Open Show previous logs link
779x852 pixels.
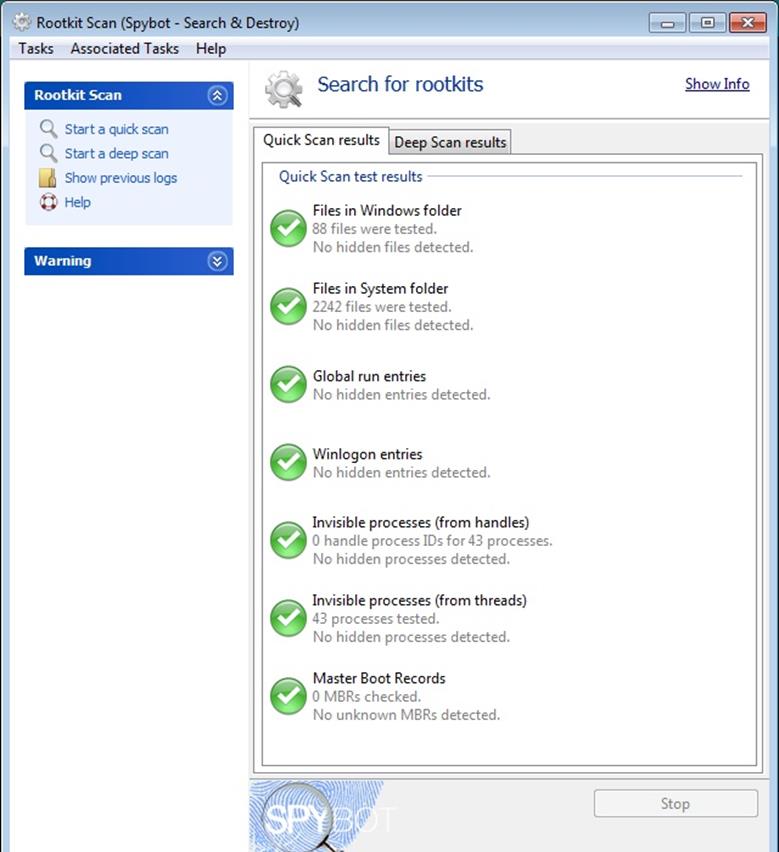click(x=121, y=178)
